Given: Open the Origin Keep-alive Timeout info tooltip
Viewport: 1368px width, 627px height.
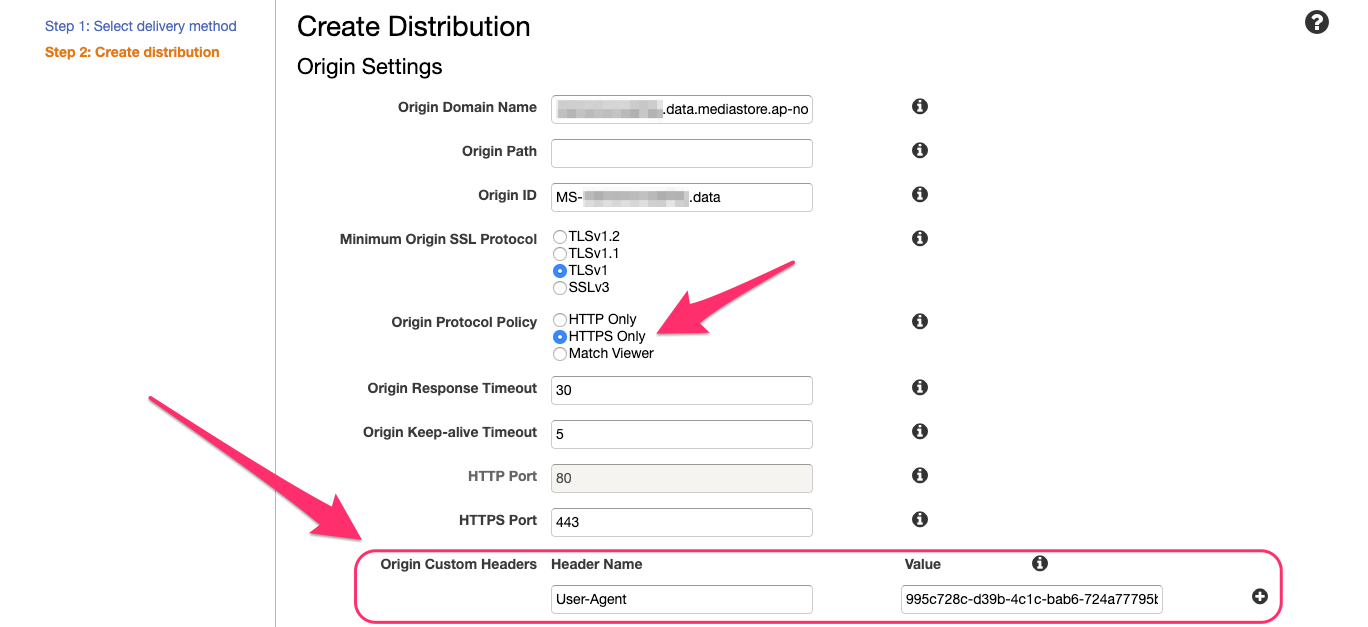Looking at the screenshot, I should pyautogui.click(x=919, y=431).
